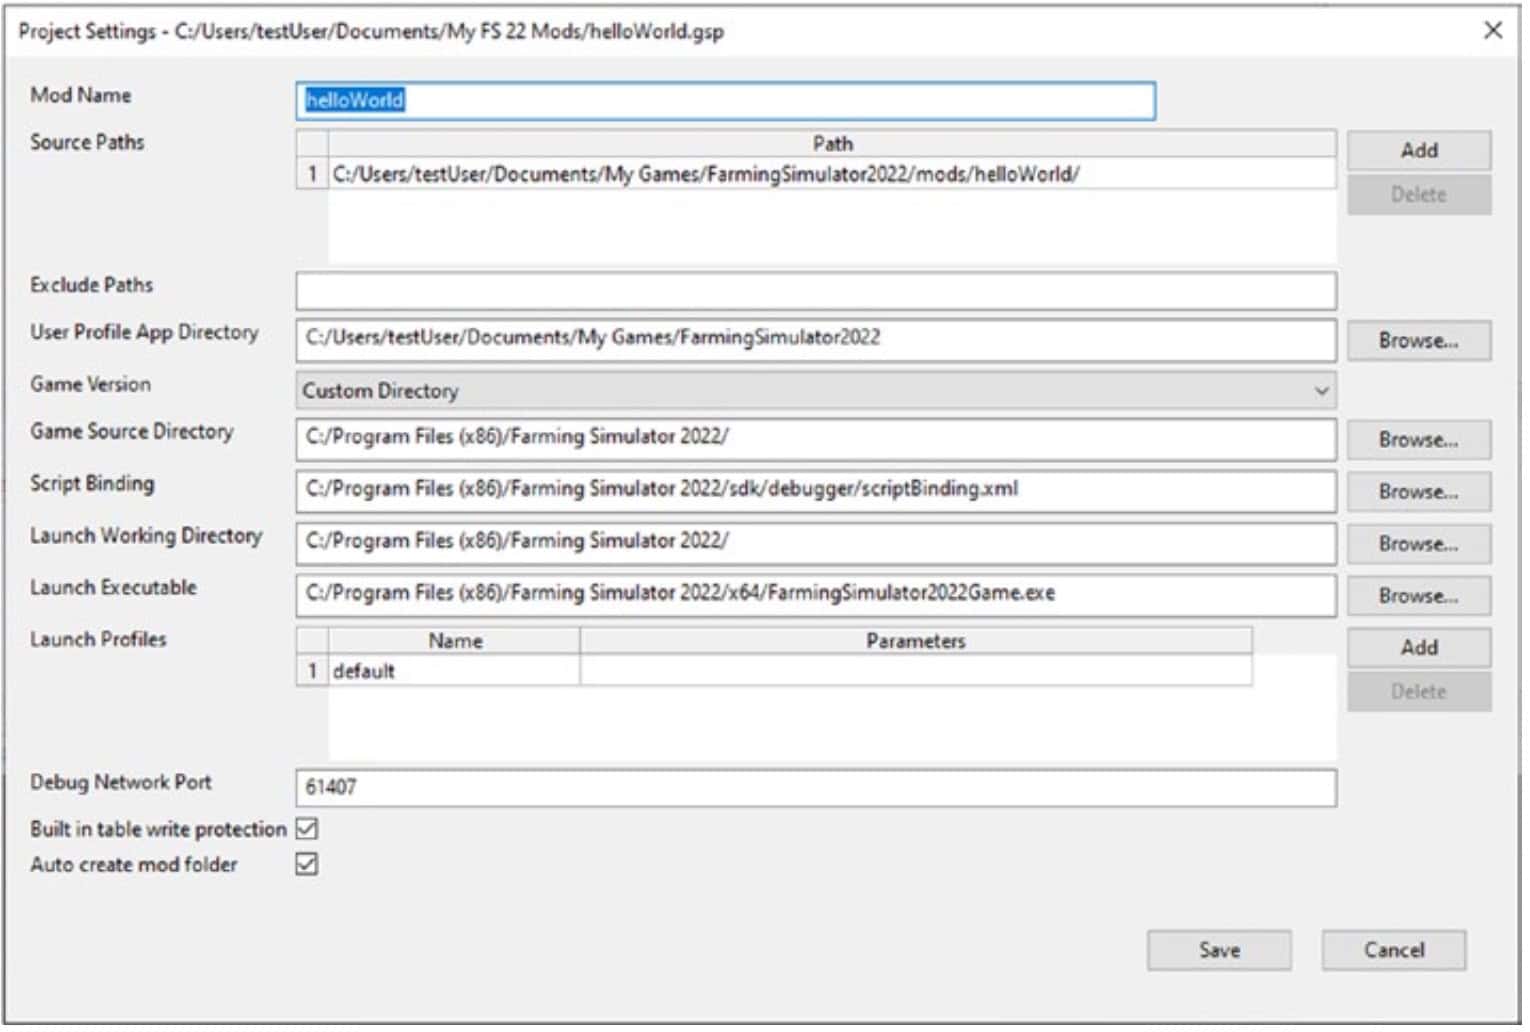Screen dimensions: 1530x1032
Task: Browse for Launch Working Directory
Action: coord(1418,543)
